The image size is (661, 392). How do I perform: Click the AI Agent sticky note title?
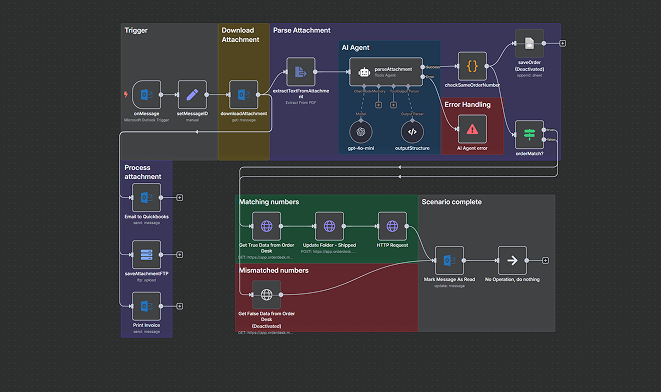click(355, 48)
